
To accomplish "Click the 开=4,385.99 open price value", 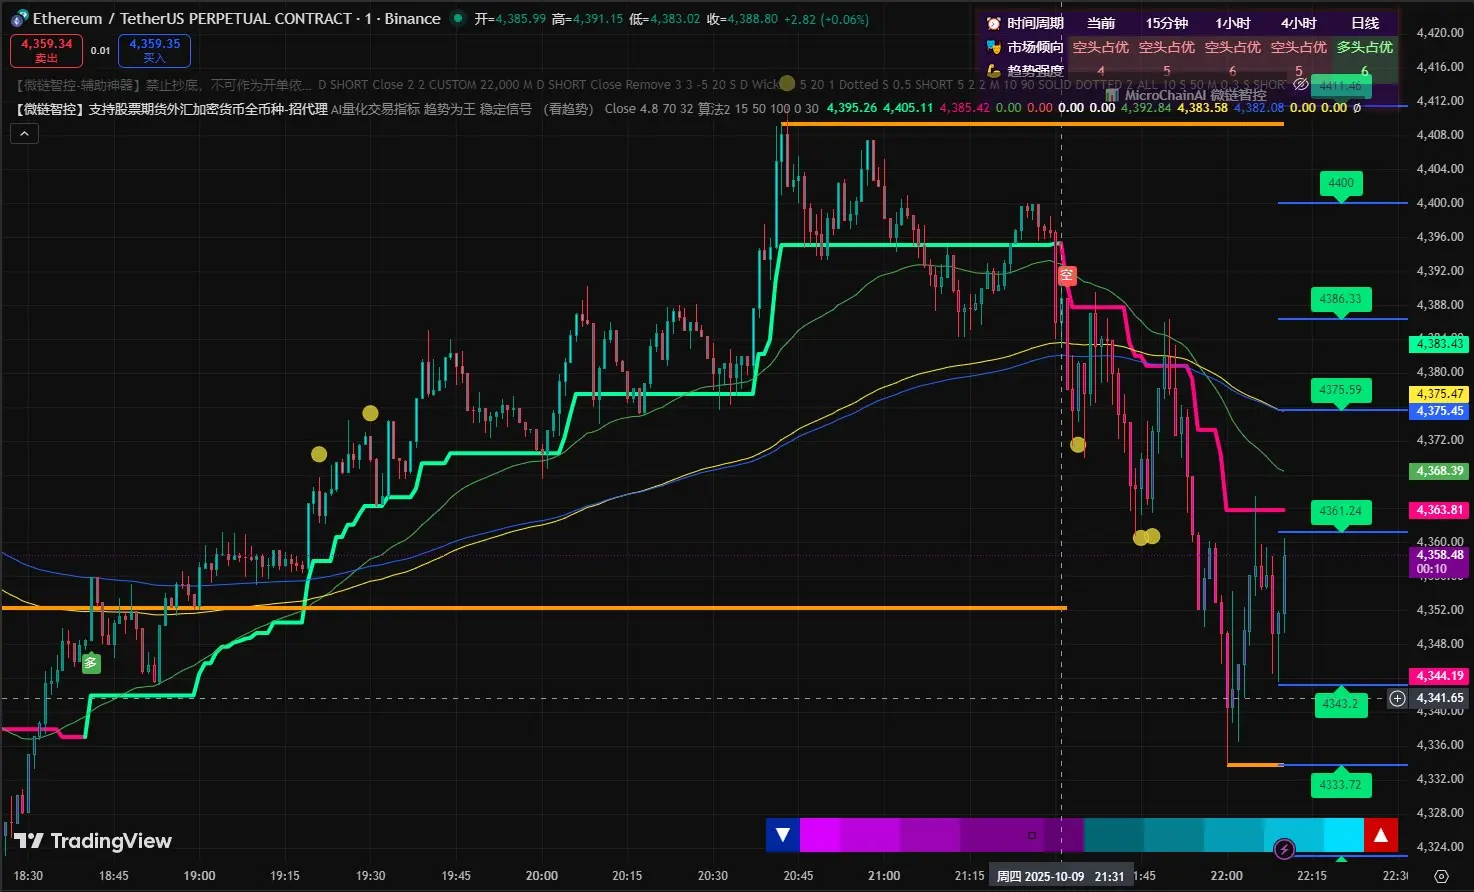I will (x=510, y=19).
